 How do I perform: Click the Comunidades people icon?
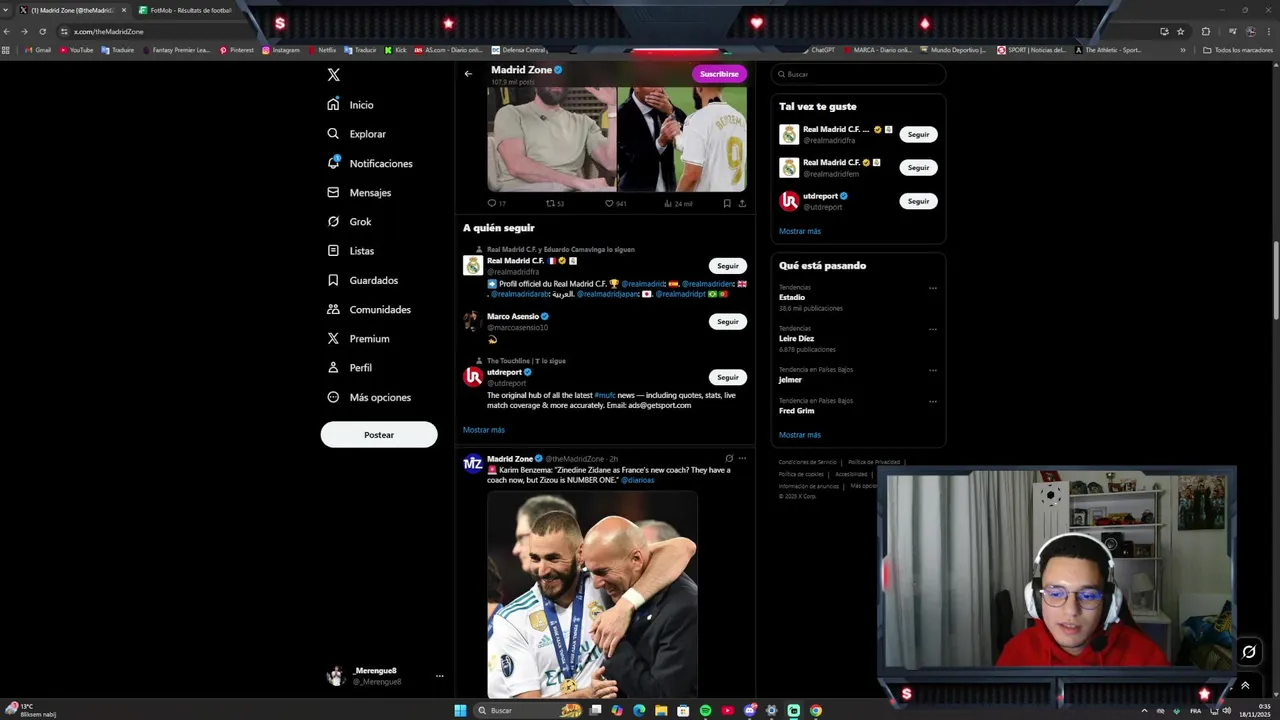(x=334, y=309)
